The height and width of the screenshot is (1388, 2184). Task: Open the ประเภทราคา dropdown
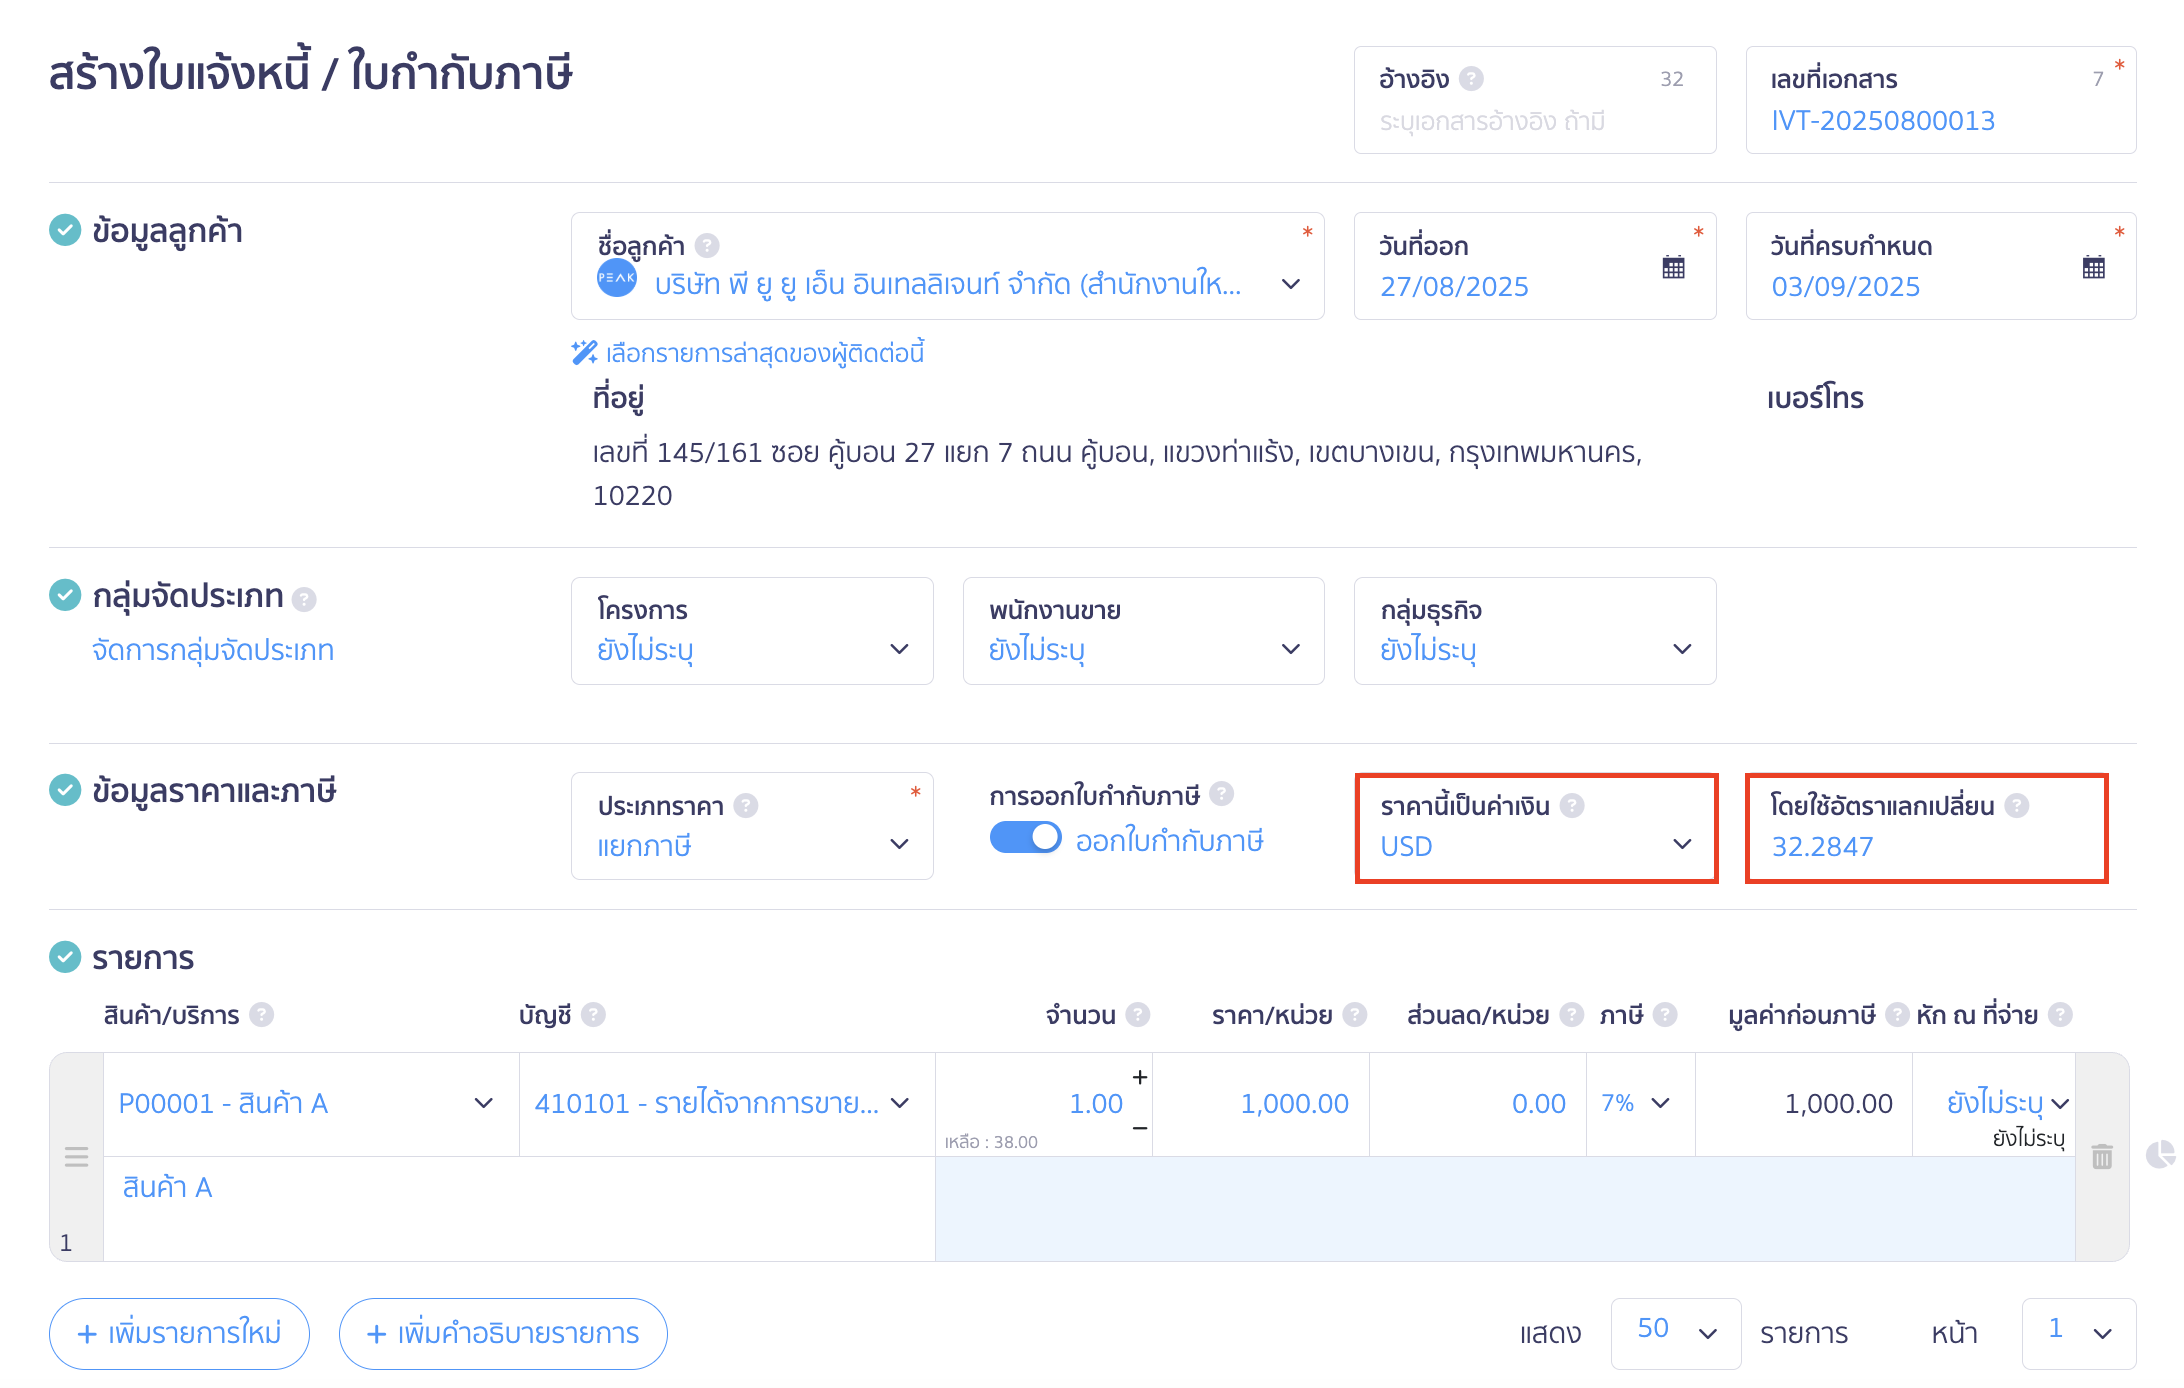(x=752, y=826)
